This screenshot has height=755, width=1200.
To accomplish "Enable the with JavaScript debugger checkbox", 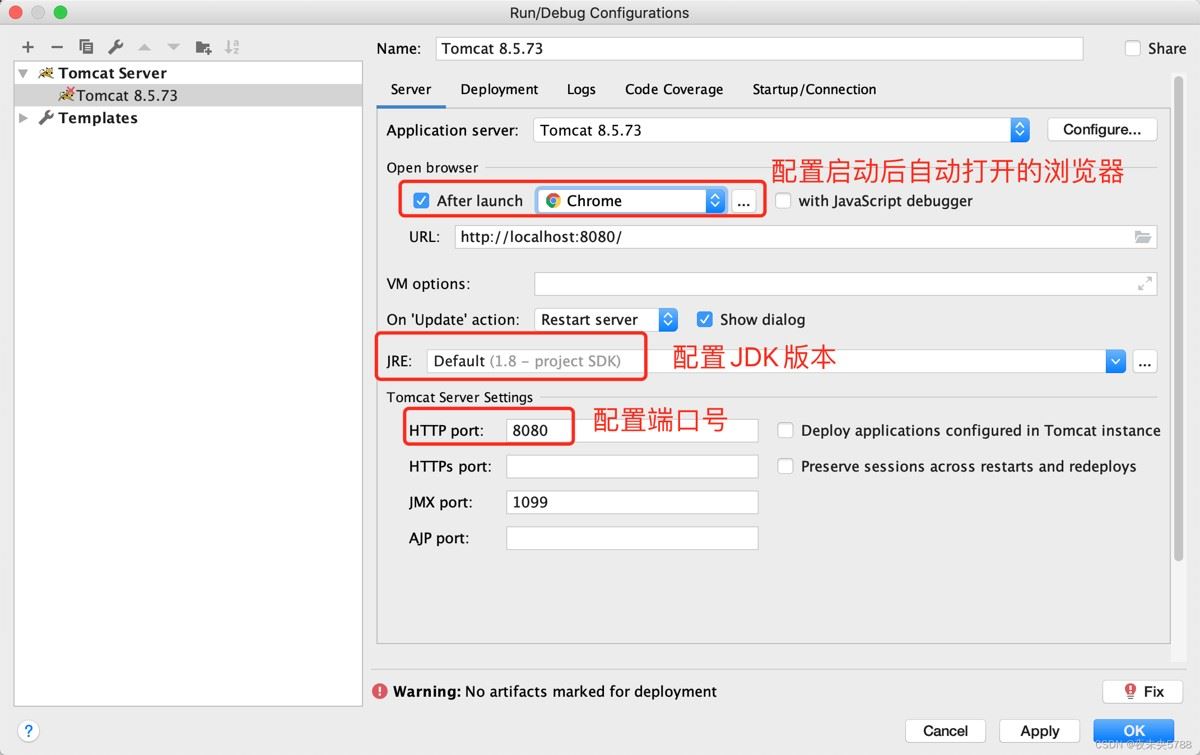I will 783,201.
